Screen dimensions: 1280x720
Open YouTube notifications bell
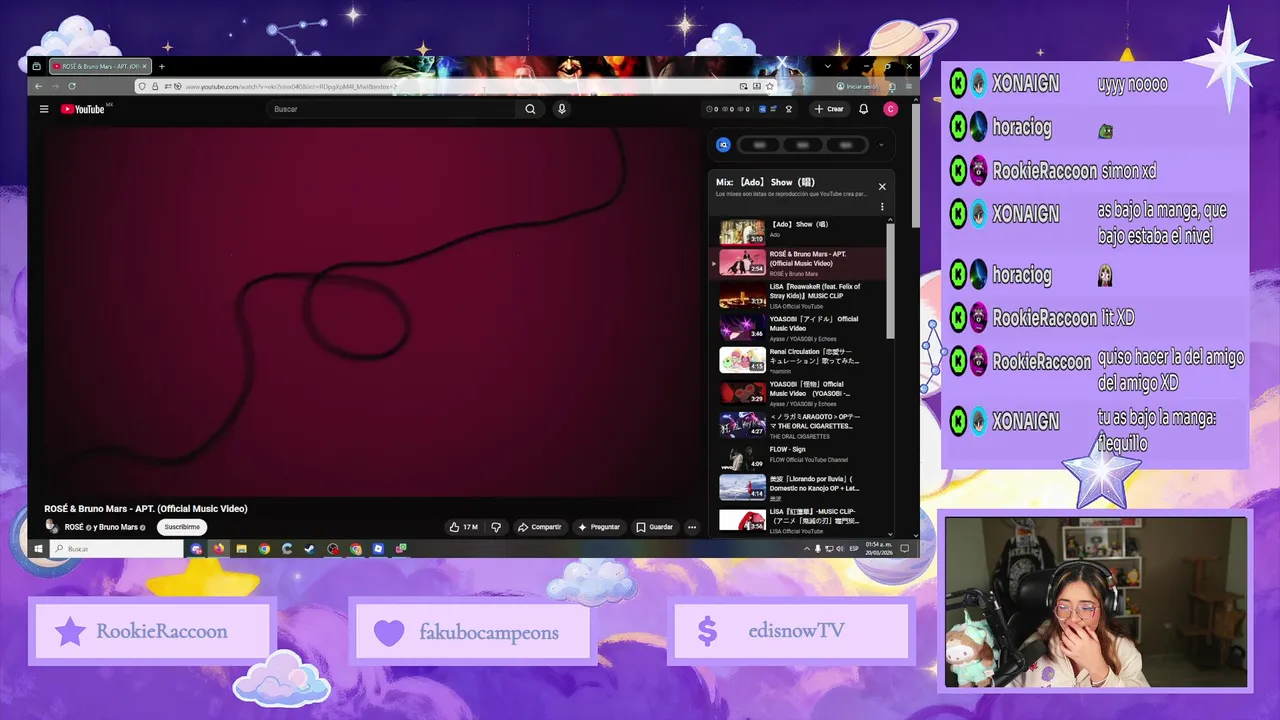click(864, 109)
